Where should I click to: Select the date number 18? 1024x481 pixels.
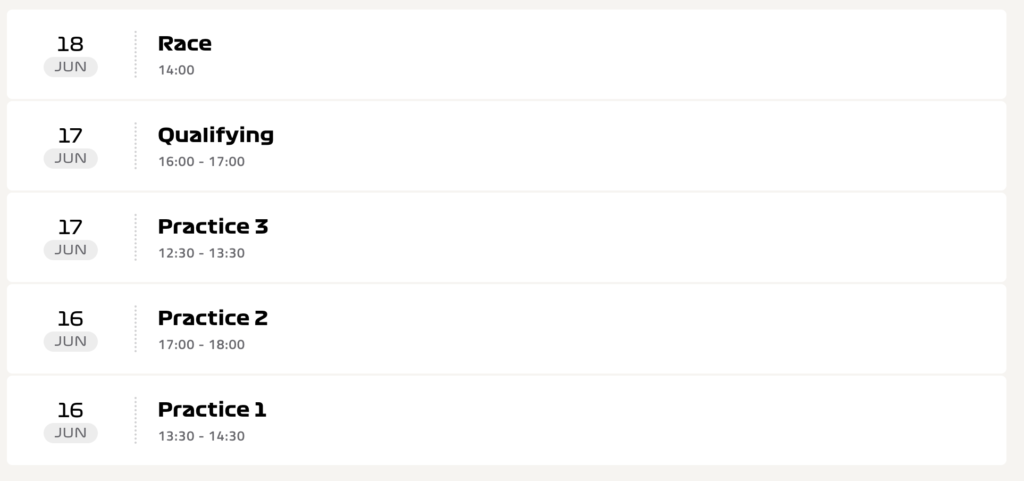71,44
